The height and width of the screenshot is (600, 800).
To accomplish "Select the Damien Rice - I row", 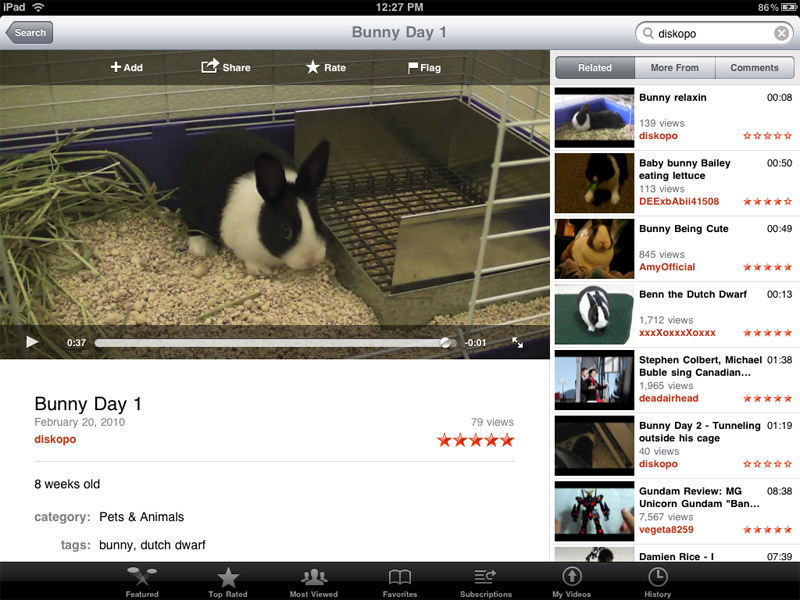I will [x=674, y=555].
